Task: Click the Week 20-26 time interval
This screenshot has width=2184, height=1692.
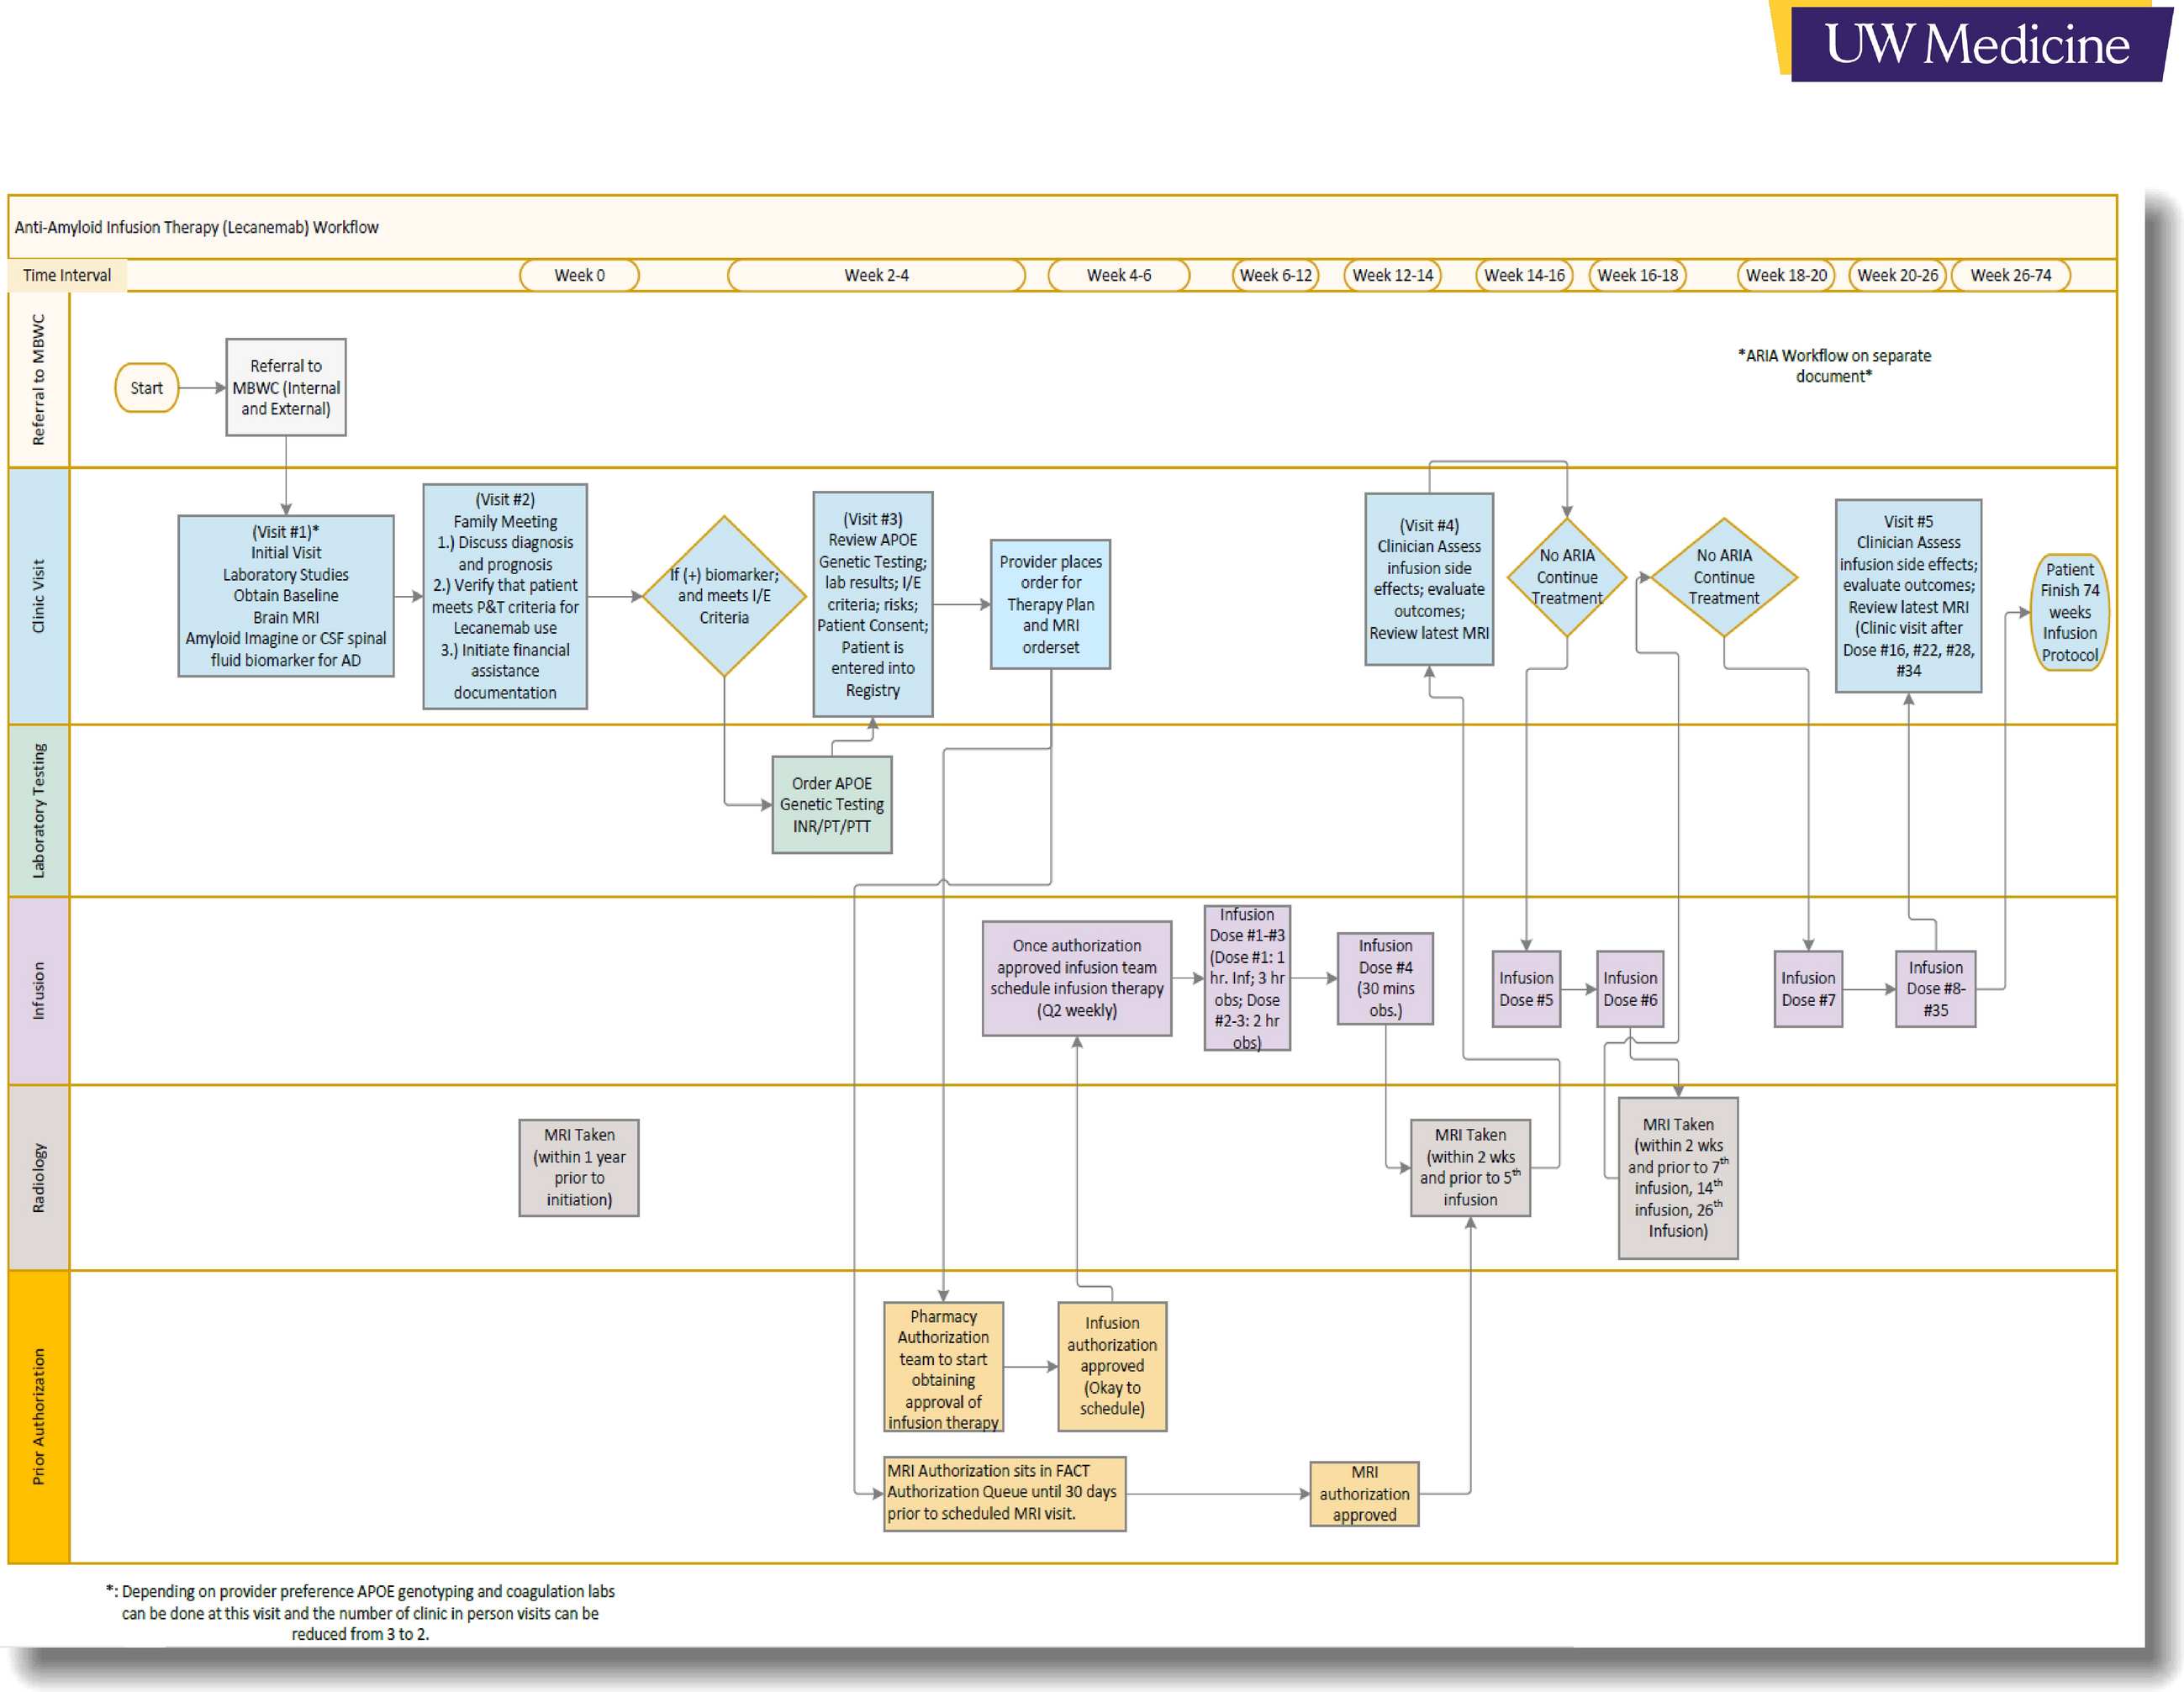Action: [1897, 275]
